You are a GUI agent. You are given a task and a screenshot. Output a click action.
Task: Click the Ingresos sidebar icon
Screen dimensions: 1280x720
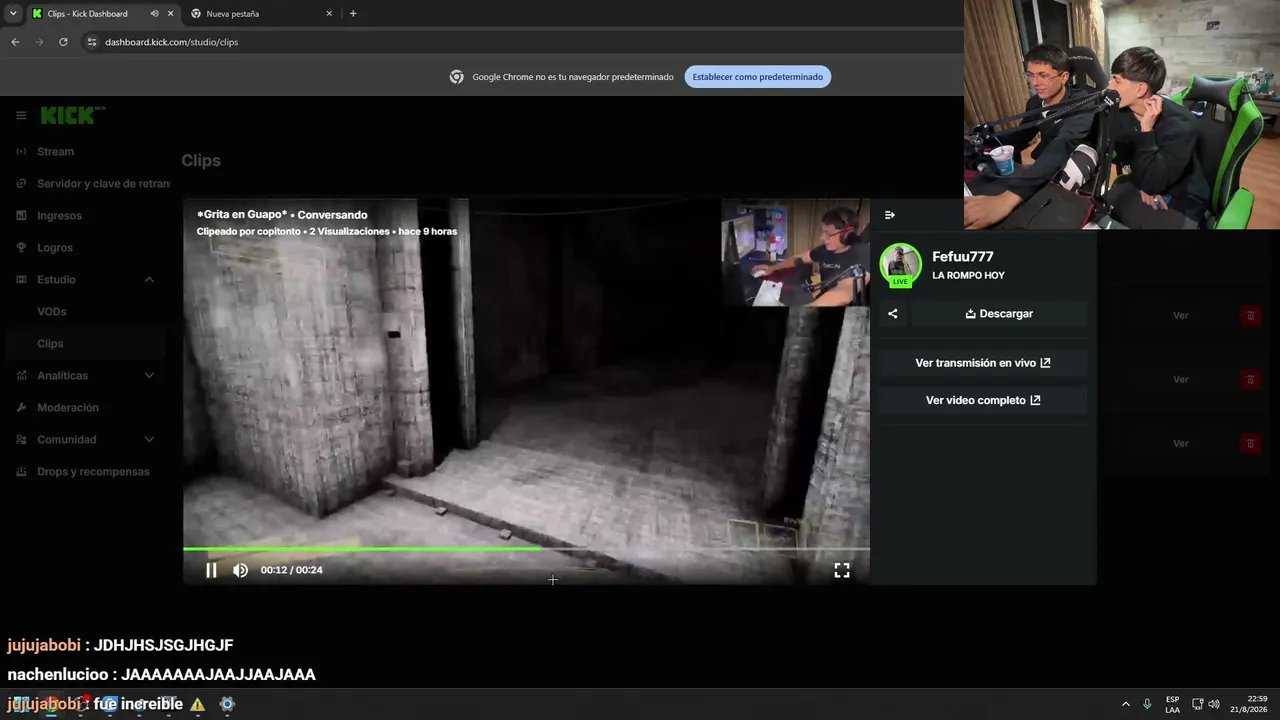coord(21,216)
